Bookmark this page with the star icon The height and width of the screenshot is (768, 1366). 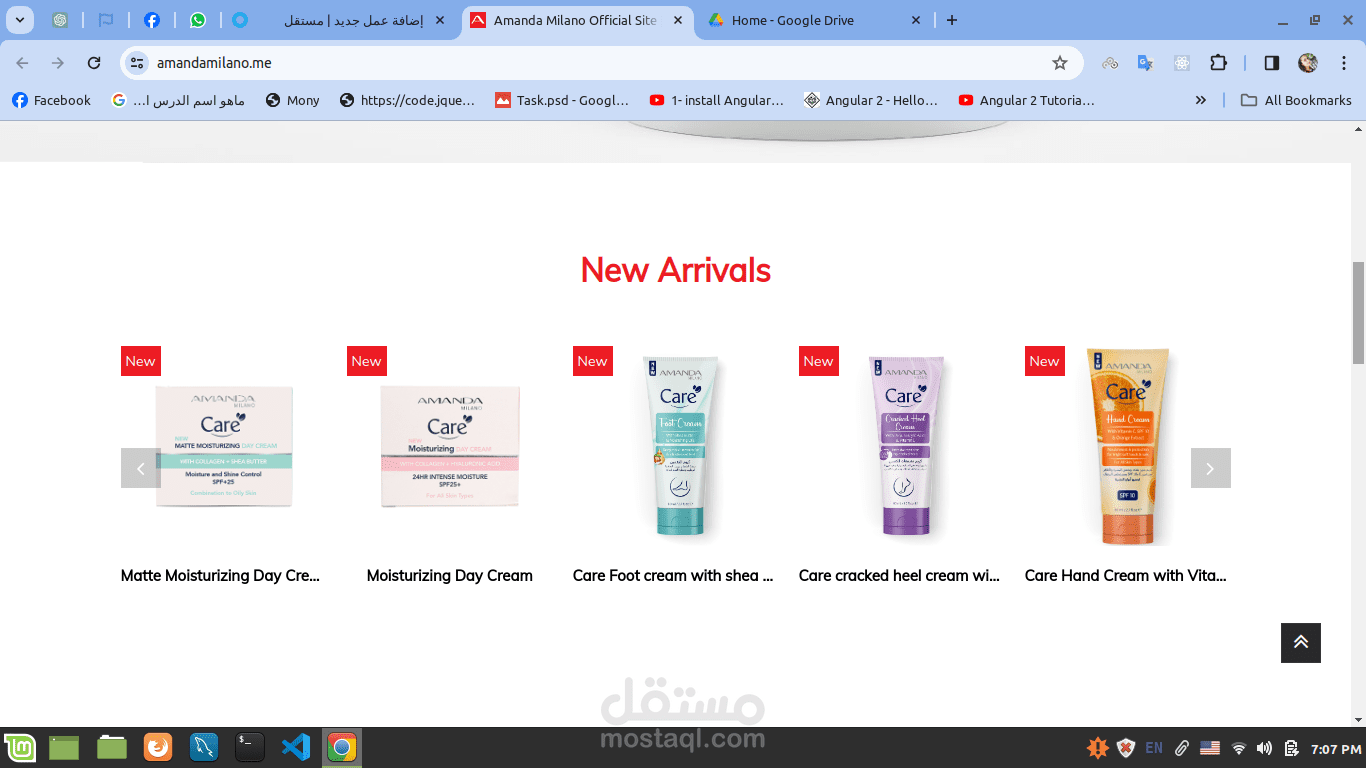click(1060, 63)
